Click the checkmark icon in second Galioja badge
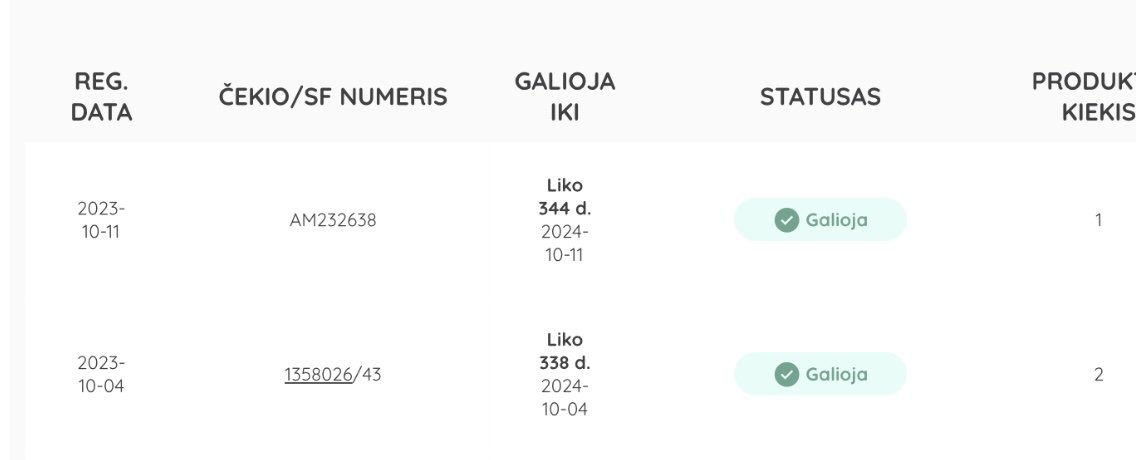This screenshot has width=1136, height=460. coord(786,375)
